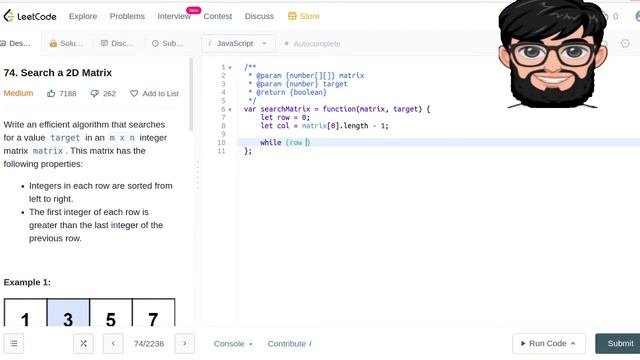The width and height of the screenshot is (640, 360).
Task: Click the problem title 74. Search a 2D Matrix
Action: point(58,73)
